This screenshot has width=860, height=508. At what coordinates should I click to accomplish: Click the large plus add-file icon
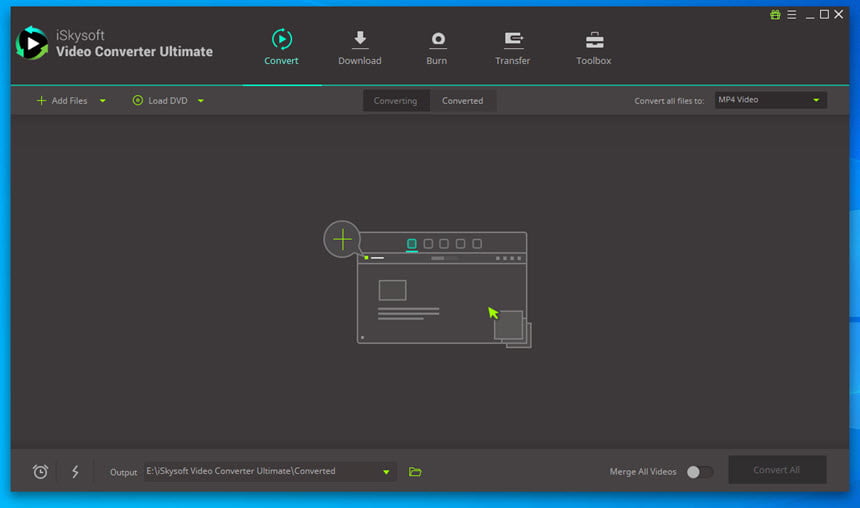coord(342,240)
